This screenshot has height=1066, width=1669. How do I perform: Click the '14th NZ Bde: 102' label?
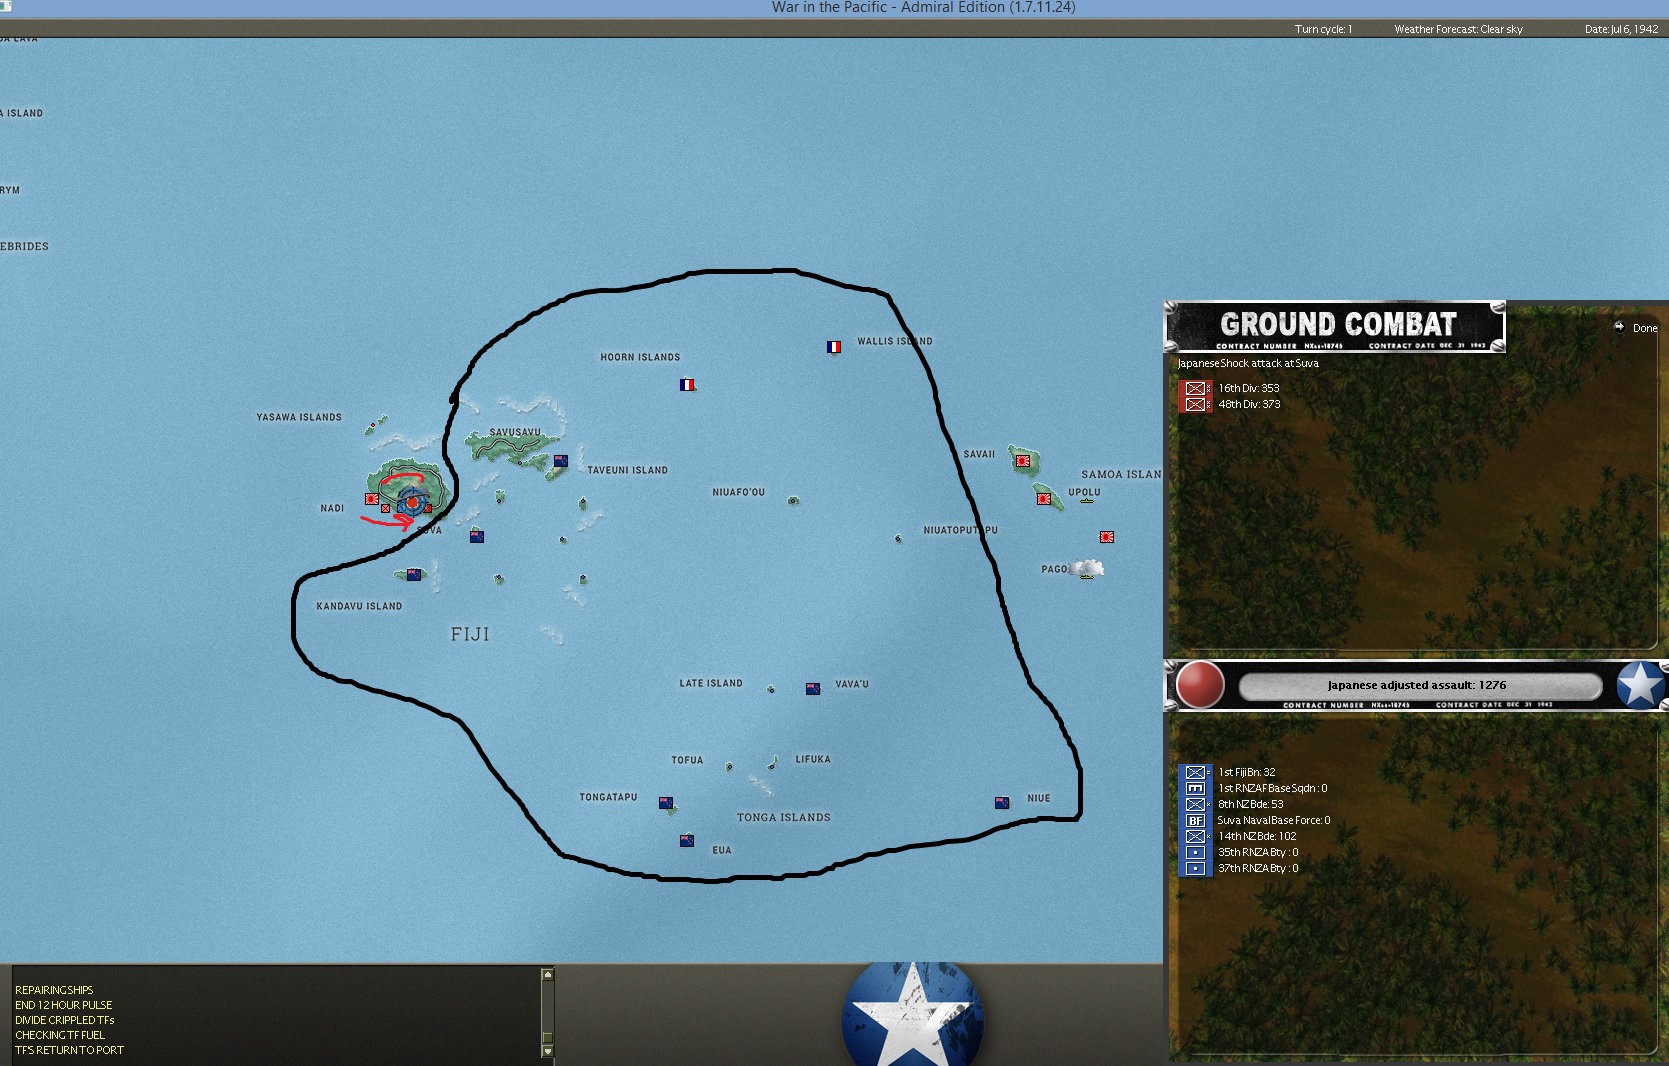1257,836
